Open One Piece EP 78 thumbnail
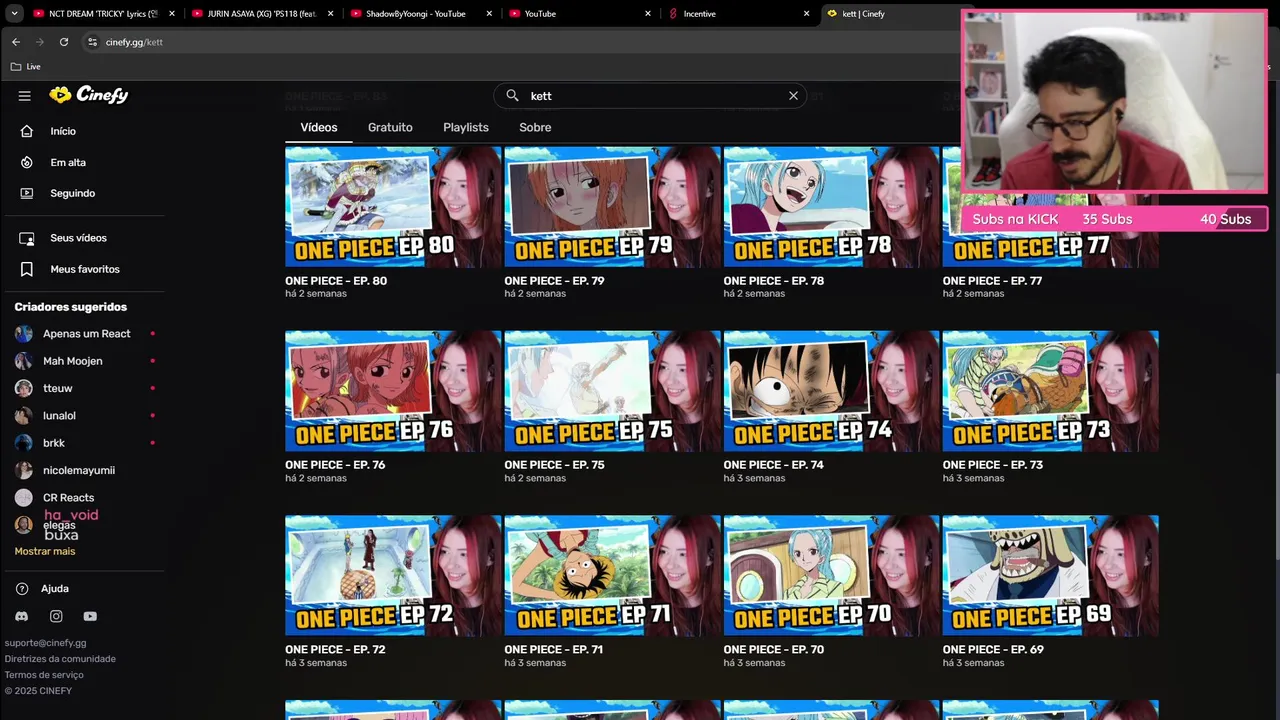 [x=831, y=207]
